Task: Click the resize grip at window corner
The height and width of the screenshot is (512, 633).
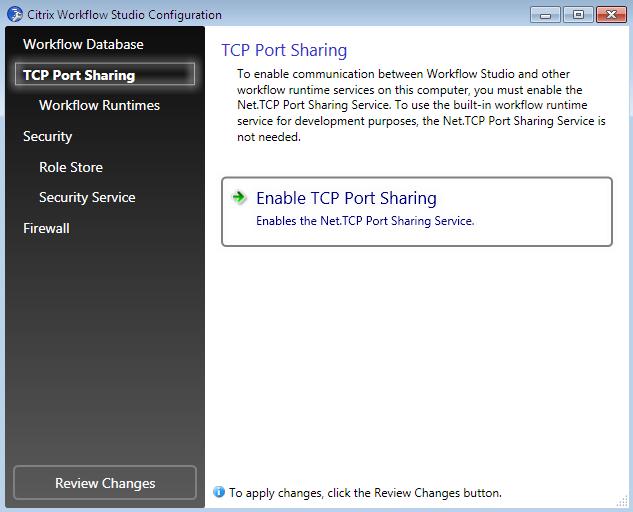Action: point(622,501)
